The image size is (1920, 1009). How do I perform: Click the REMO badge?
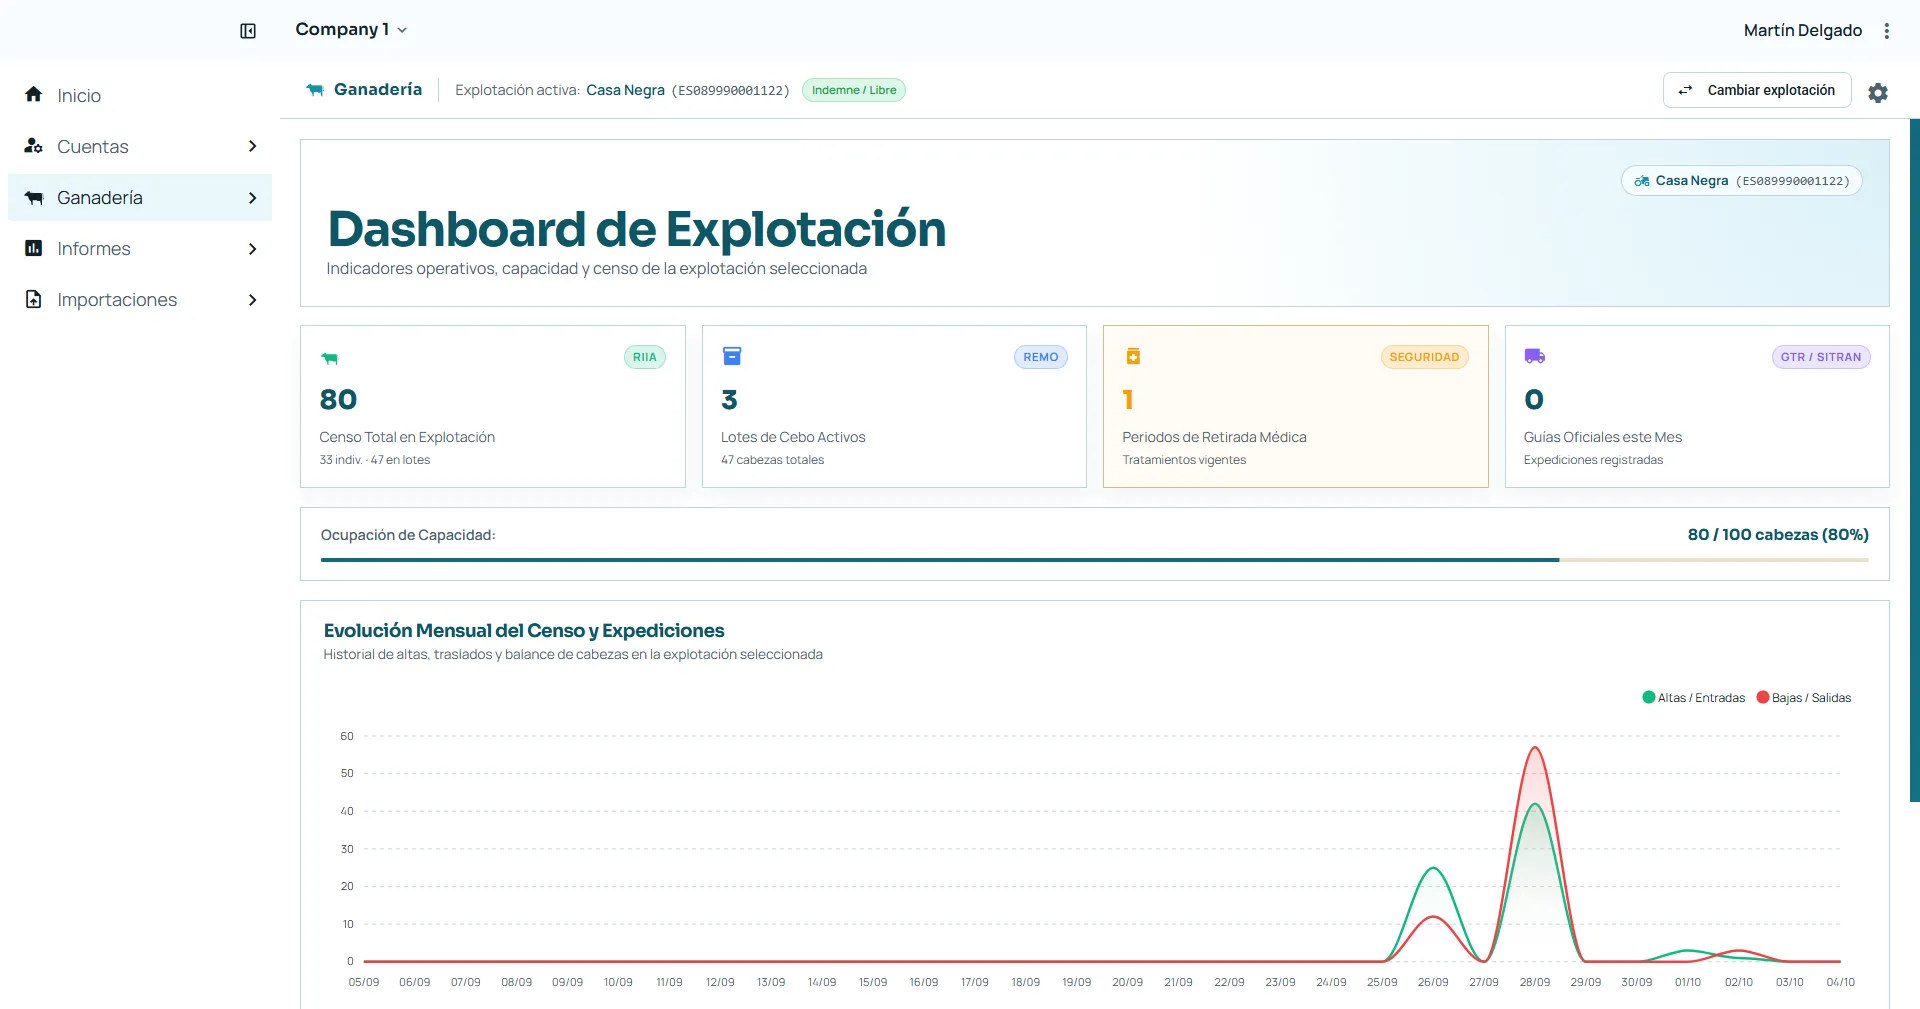tap(1041, 357)
